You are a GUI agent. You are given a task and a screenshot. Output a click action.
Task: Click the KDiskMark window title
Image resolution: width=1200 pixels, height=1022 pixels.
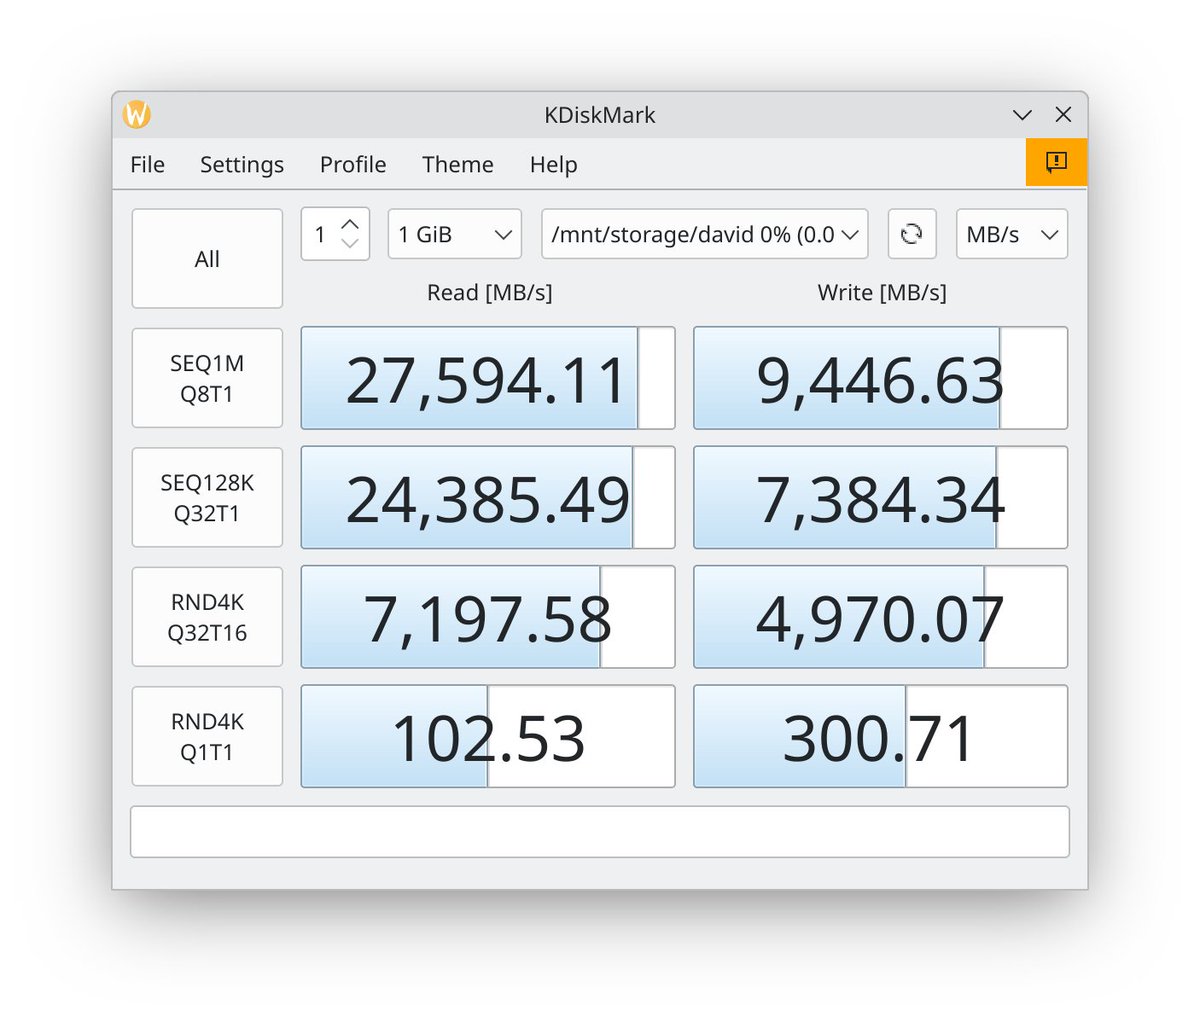[x=600, y=115]
